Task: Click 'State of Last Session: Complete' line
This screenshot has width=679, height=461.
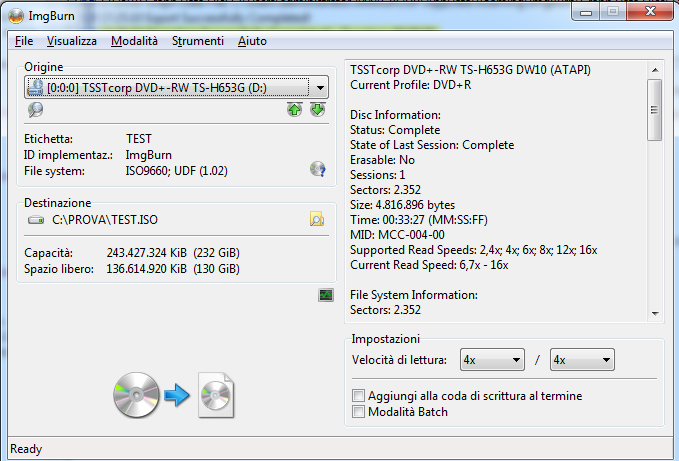Action: pos(432,145)
